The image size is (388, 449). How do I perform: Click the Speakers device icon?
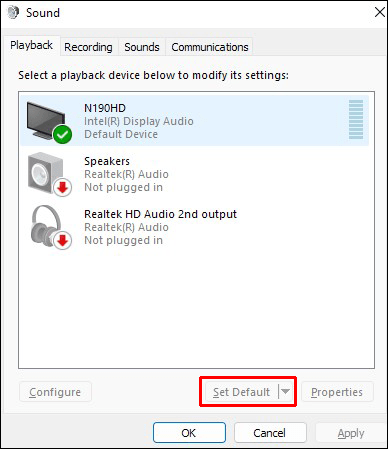[x=46, y=173]
